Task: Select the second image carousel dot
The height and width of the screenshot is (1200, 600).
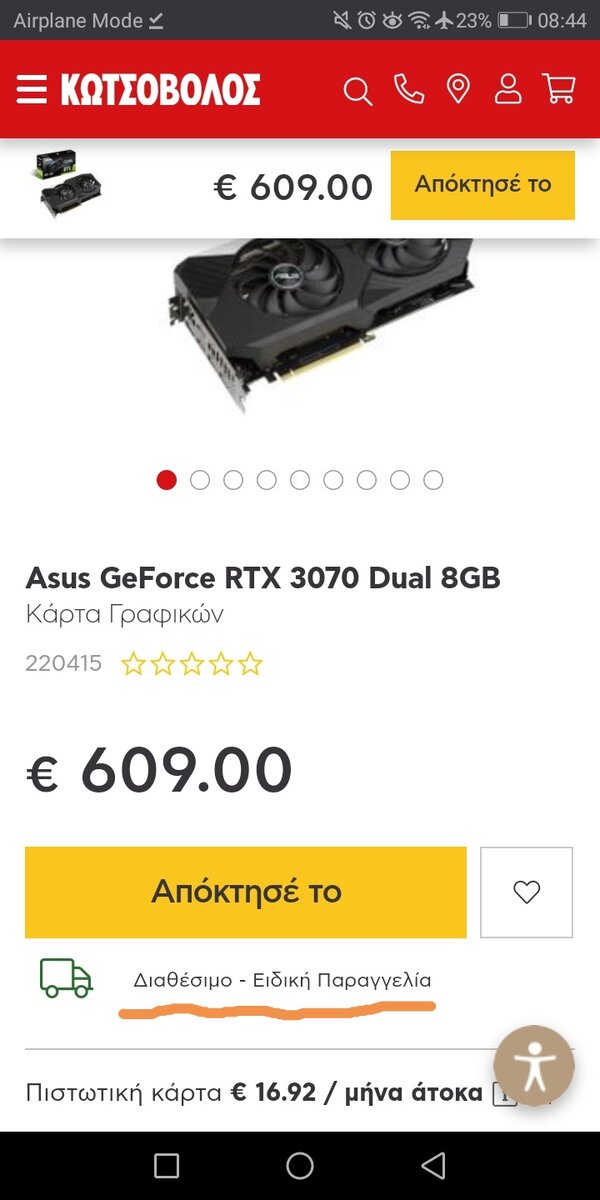Action: [x=200, y=480]
